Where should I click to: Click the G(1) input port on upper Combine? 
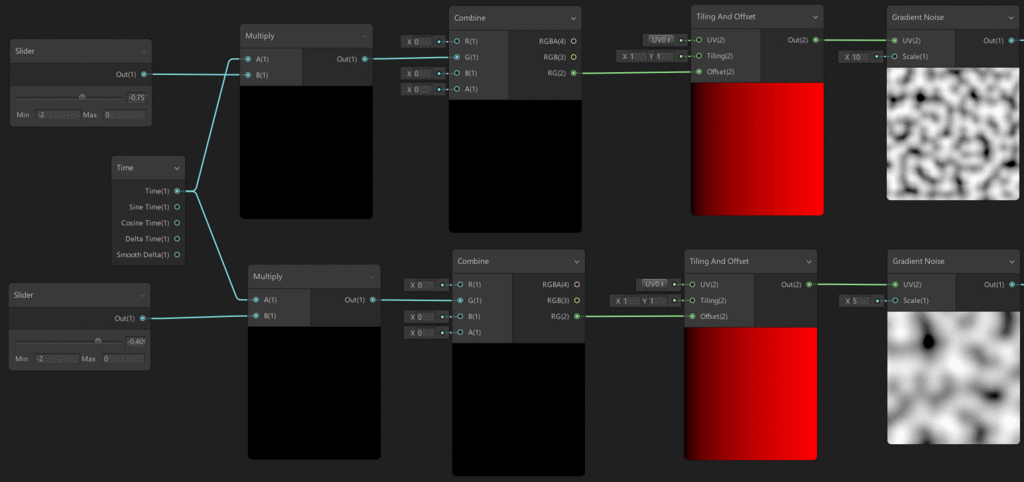(x=457, y=57)
